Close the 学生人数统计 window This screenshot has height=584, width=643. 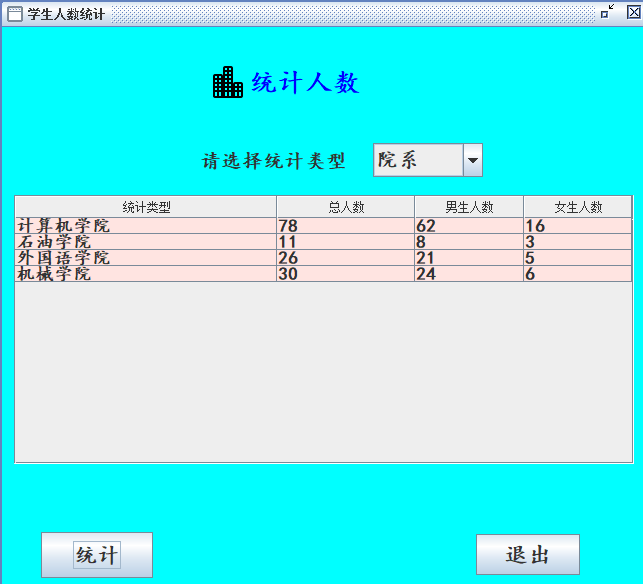coord(634,12)
